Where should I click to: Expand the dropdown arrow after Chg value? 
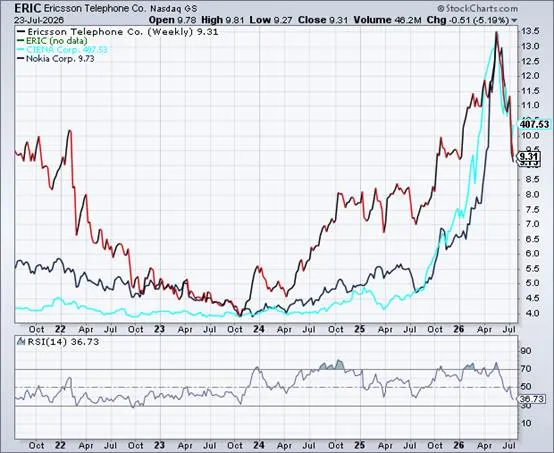point(514,20)
